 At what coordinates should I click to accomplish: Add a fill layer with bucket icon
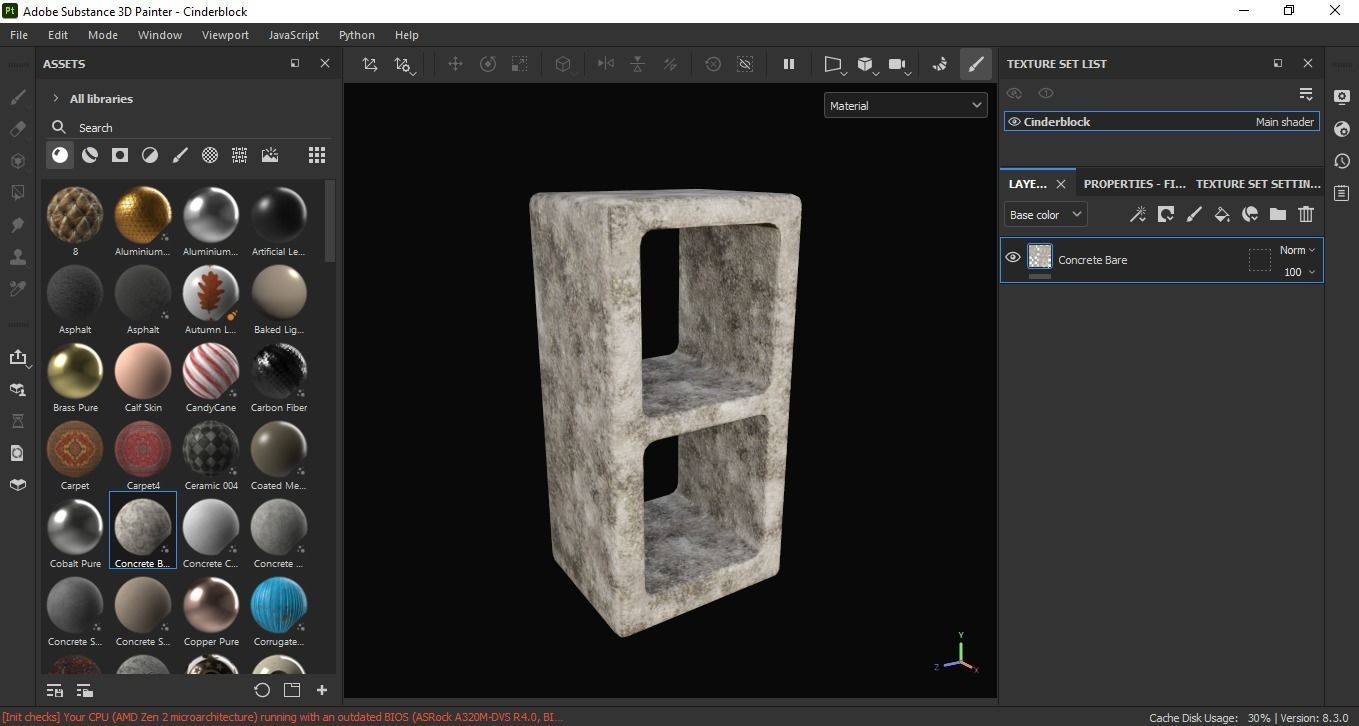(1222, 214)
